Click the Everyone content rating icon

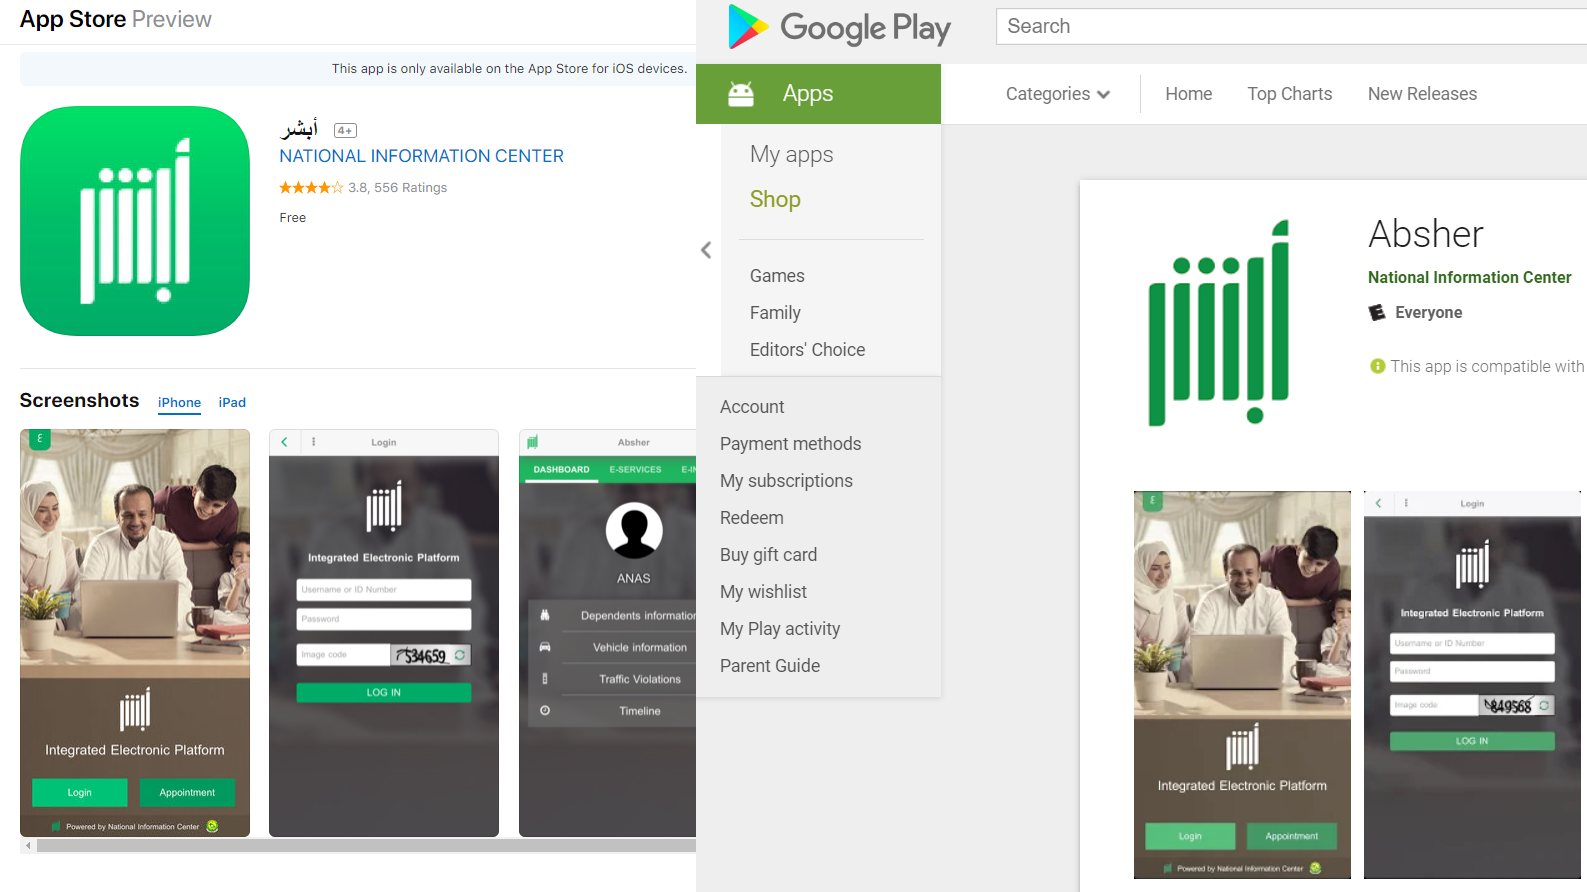1377,313
